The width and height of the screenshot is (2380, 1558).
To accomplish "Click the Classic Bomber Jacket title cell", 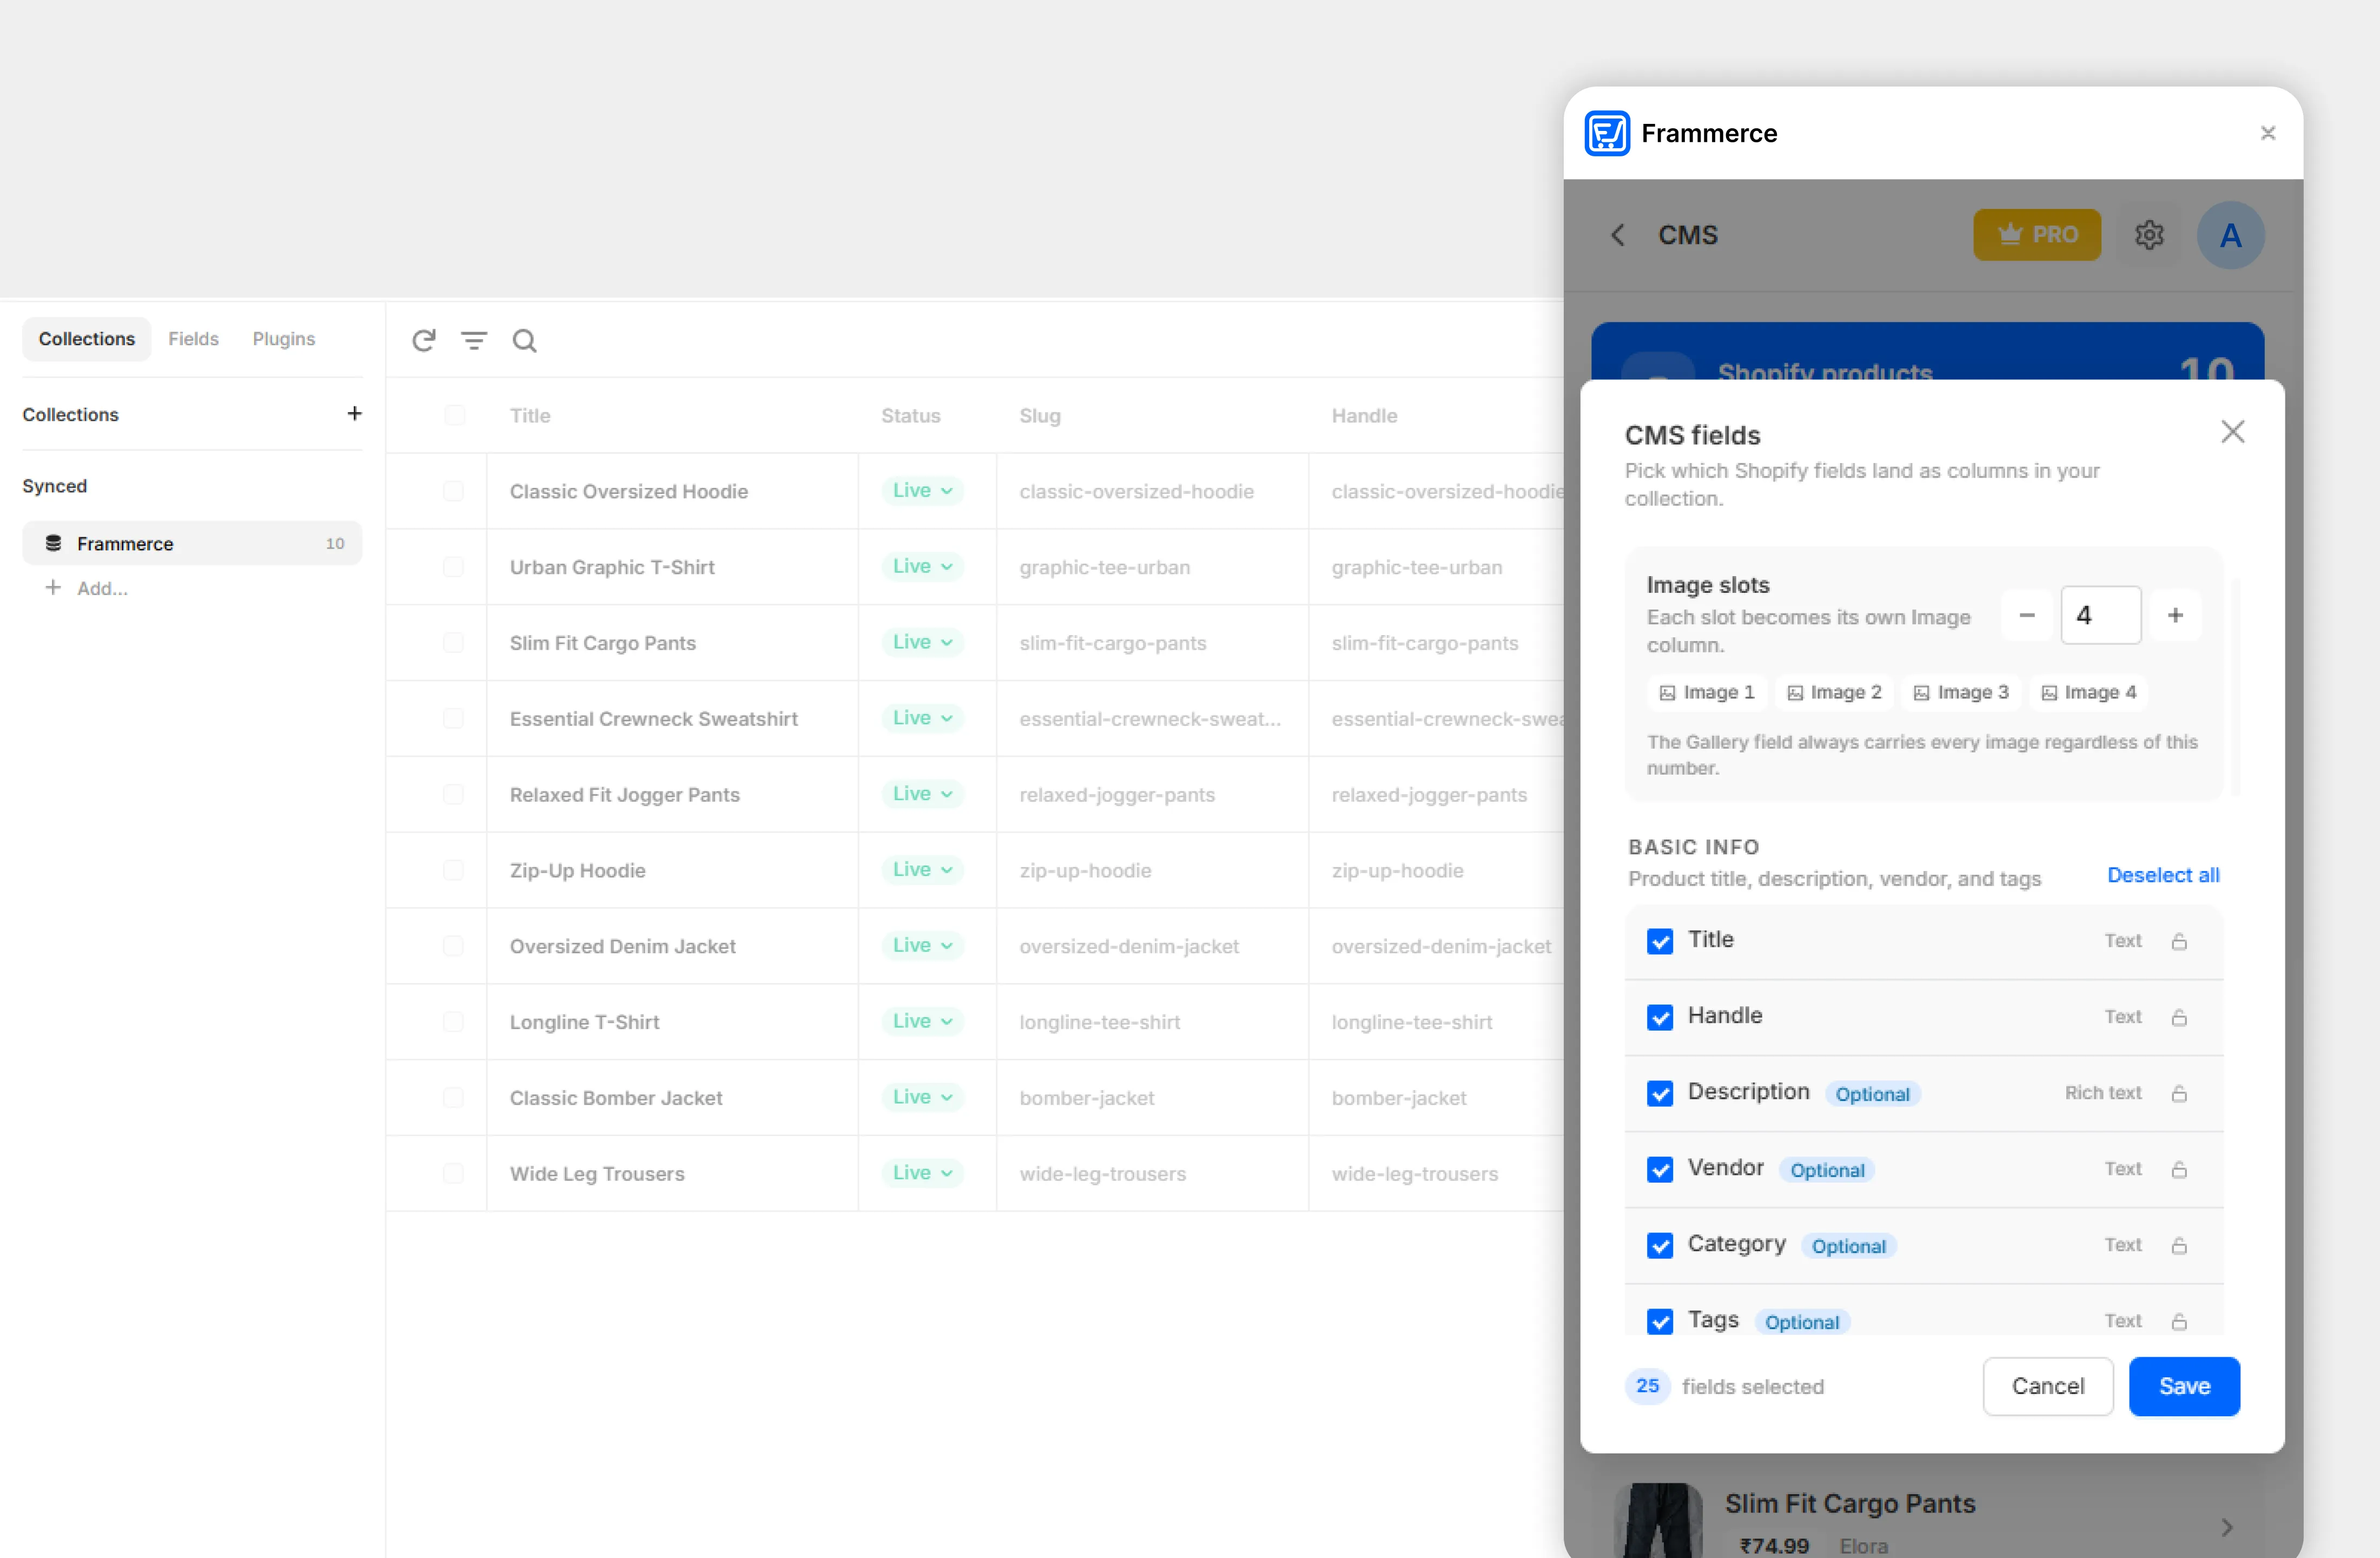I will pyautogui.click(x=672, y=1098).
